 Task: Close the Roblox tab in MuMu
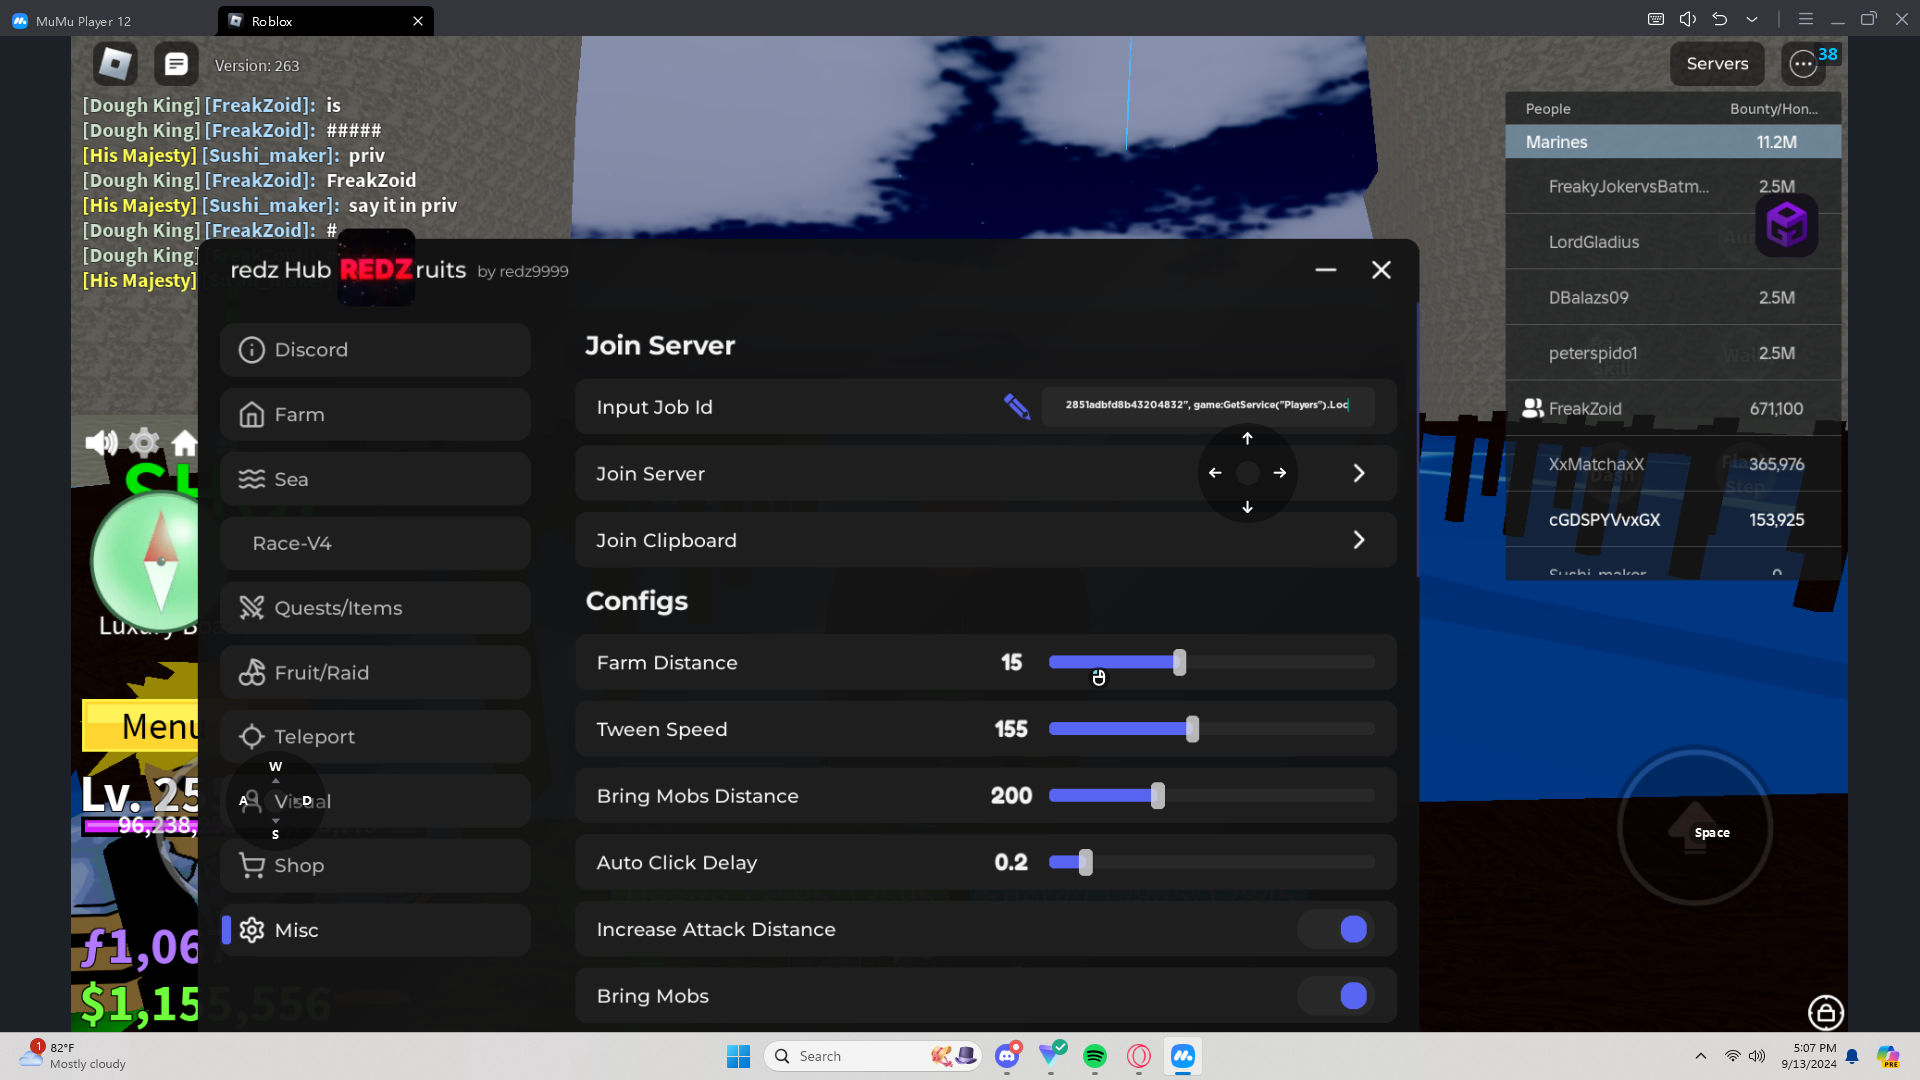coord(418,21)
